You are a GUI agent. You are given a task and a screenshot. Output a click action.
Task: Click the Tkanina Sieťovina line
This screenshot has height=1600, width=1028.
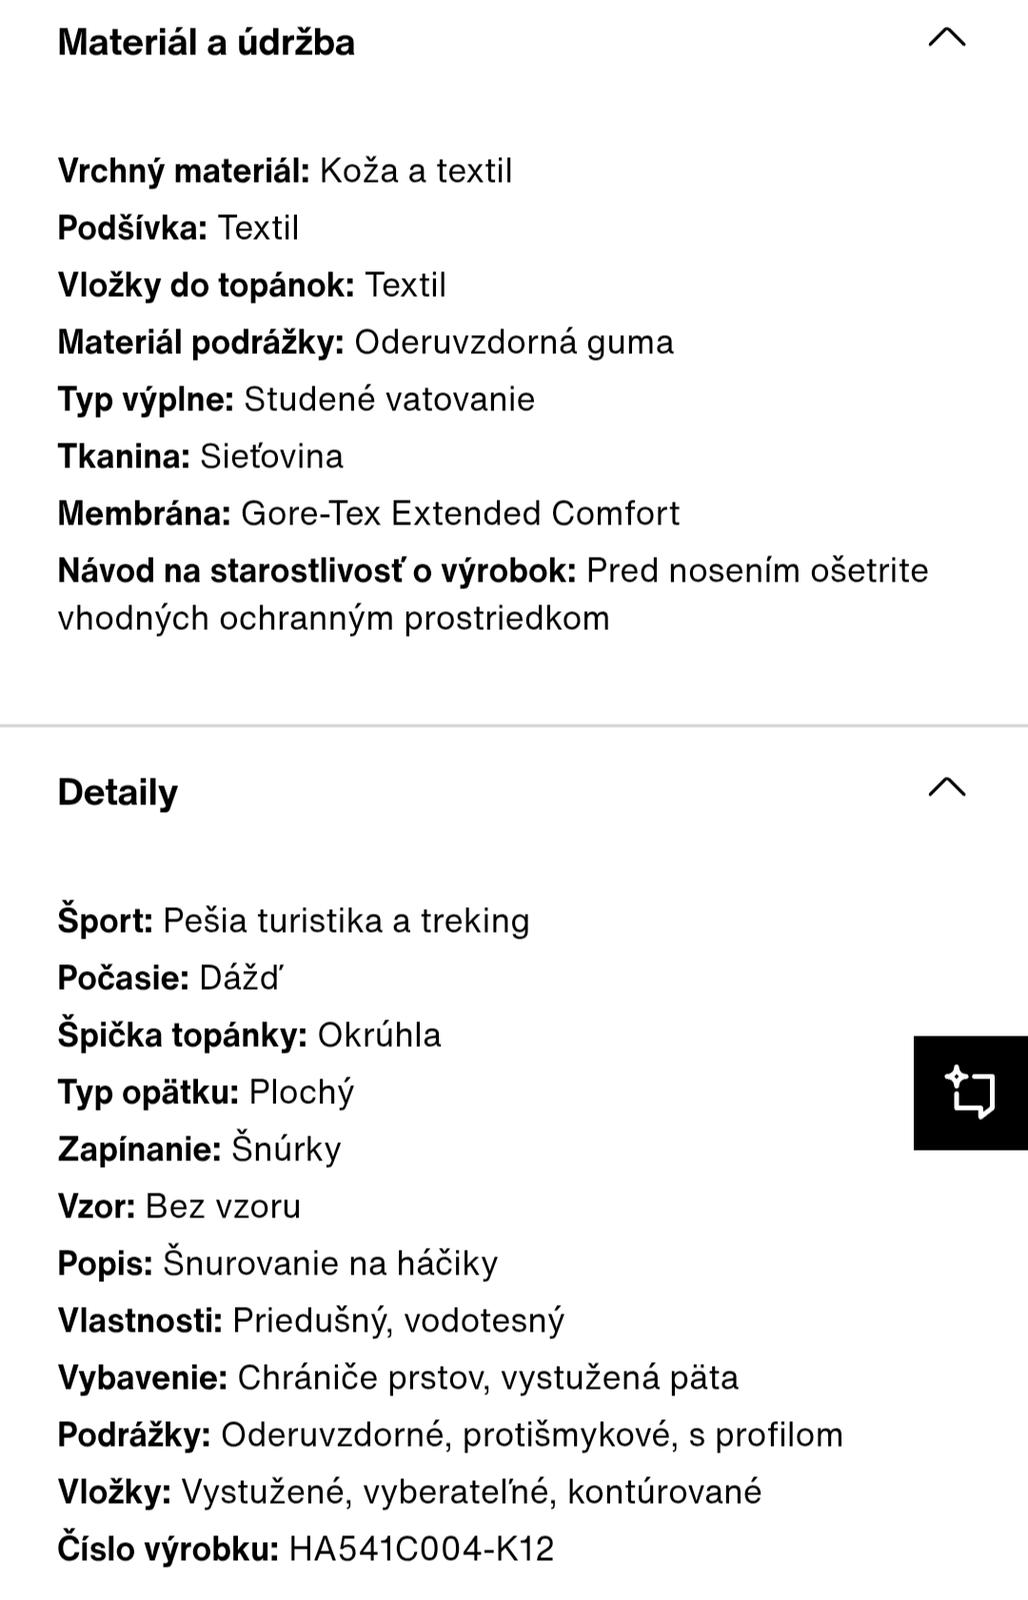pos(200,456)
